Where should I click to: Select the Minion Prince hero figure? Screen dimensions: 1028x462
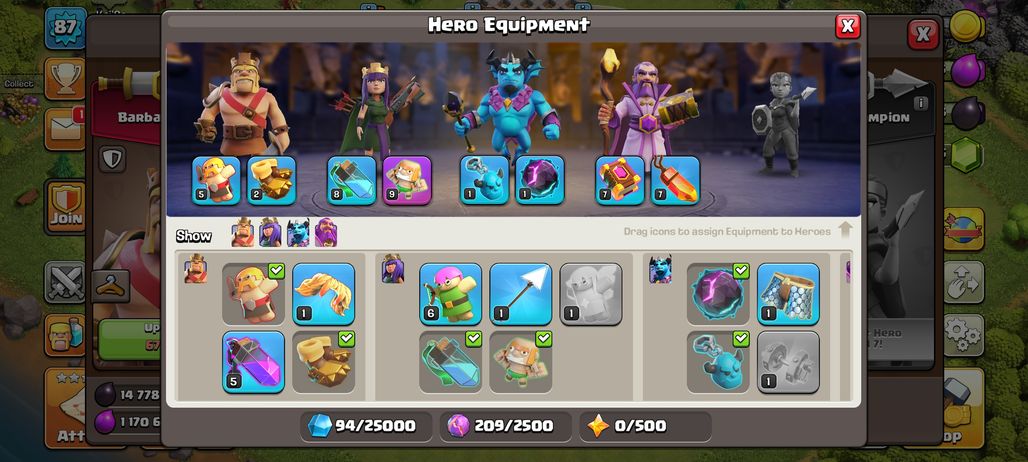[x=506, y=102]
